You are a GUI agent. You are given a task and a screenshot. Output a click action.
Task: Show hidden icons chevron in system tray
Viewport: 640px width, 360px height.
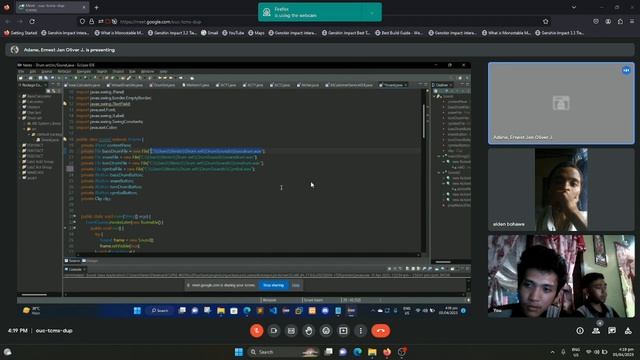[x=553, y=352]
